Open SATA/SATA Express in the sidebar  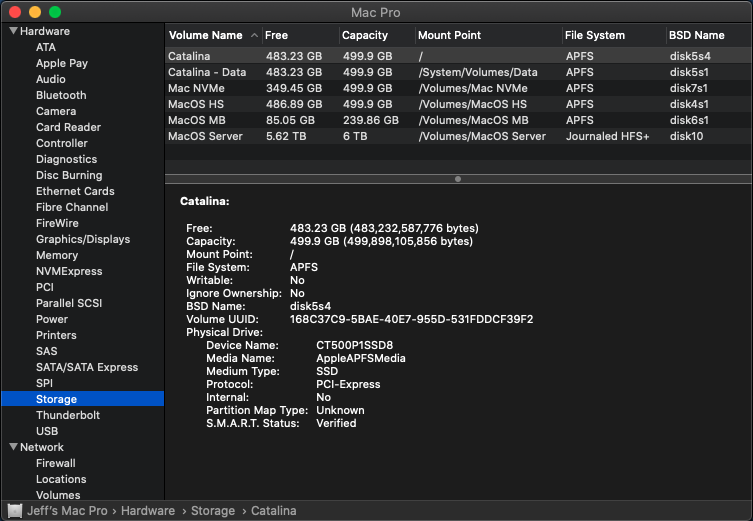click(87, 367)
